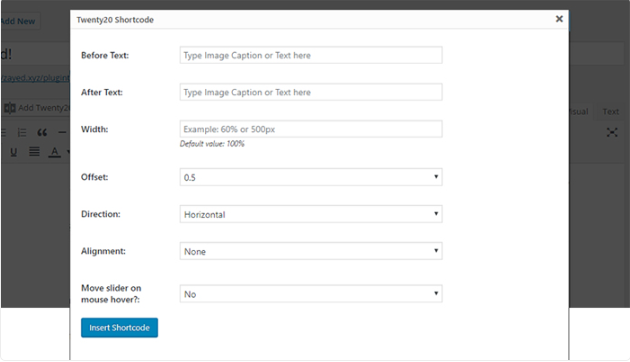Click the 'Twenty20 Shortcode' dialog title
Viewport: 630px width, 362px height.
[x=115, y=20]
